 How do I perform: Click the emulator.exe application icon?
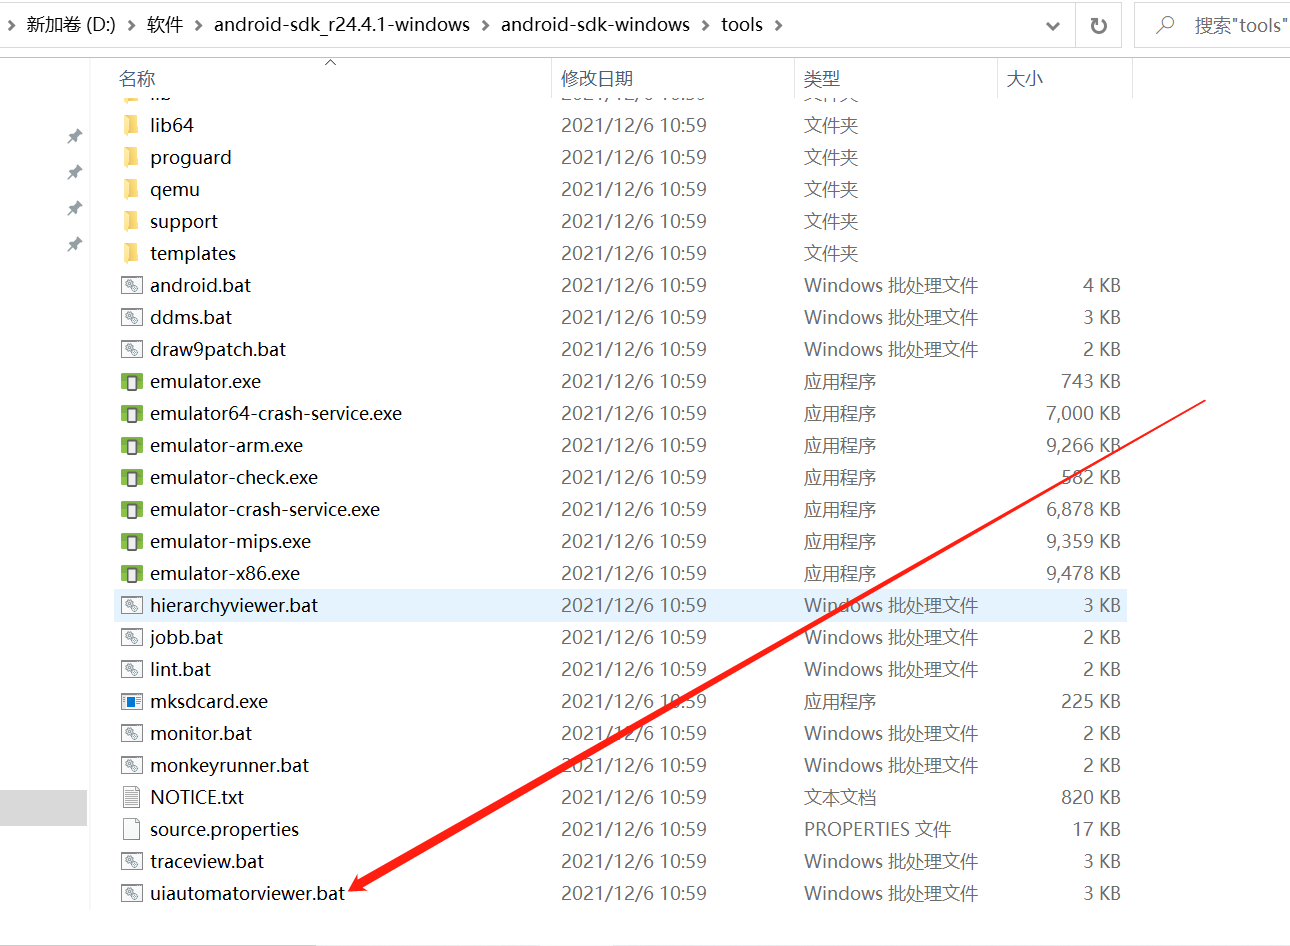[131, 381]
